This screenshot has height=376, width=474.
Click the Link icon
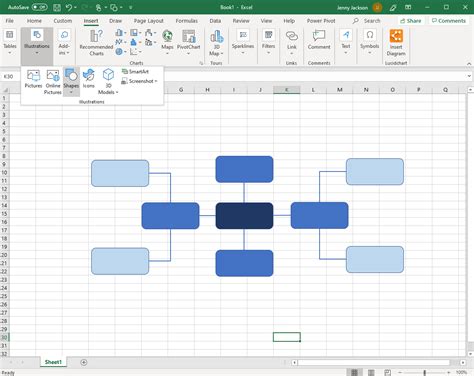(x=292, y=41)
